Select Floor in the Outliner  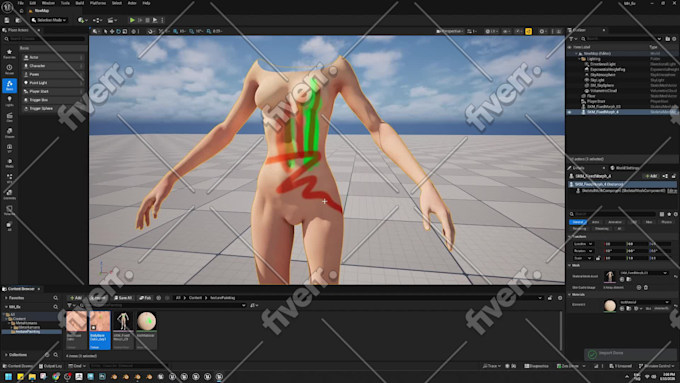click(x=591, y=96)
